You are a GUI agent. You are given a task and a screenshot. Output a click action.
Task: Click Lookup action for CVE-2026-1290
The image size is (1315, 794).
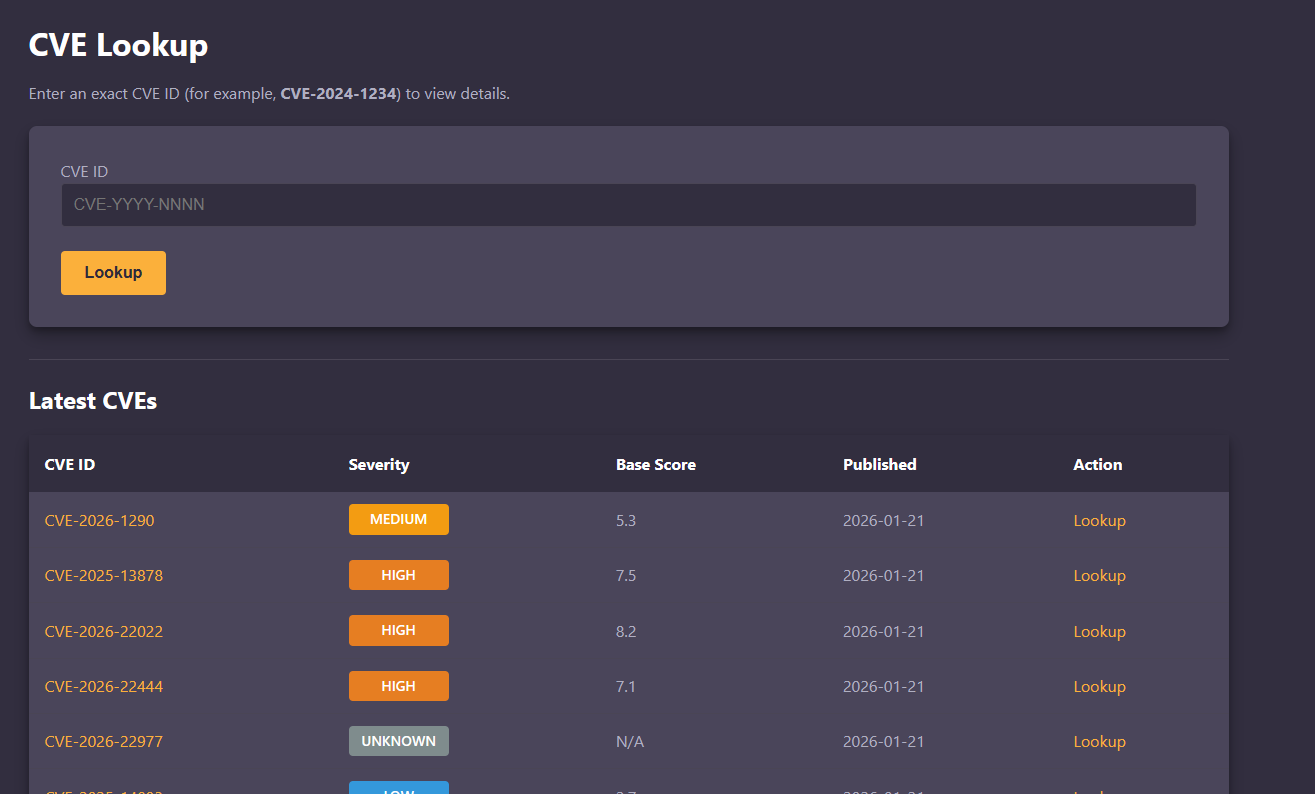click(1099, 521)
